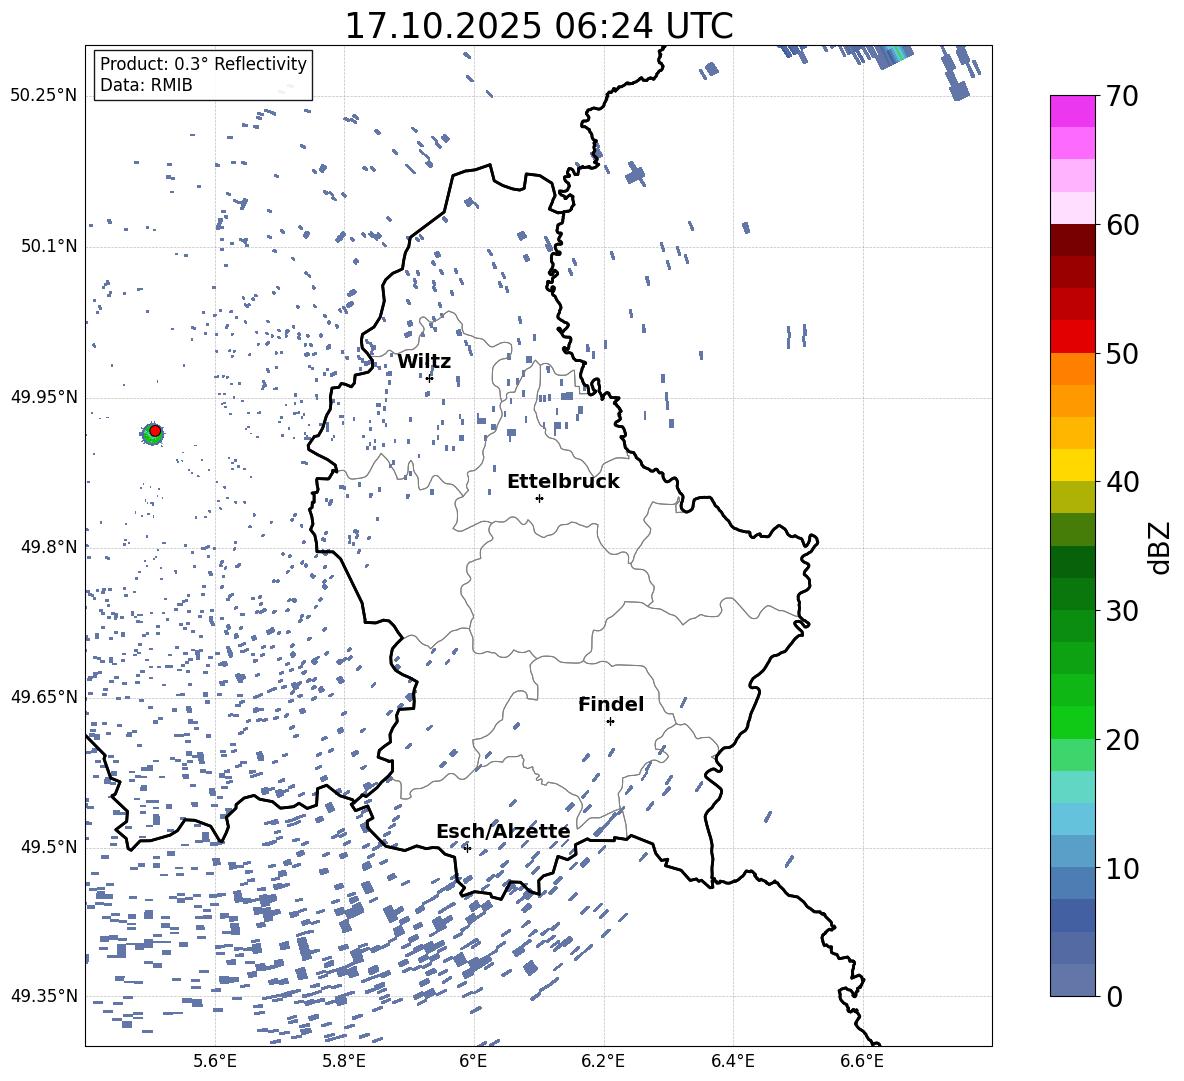
Task: Select the Findel station label
Action: click(x=611, y=704)
